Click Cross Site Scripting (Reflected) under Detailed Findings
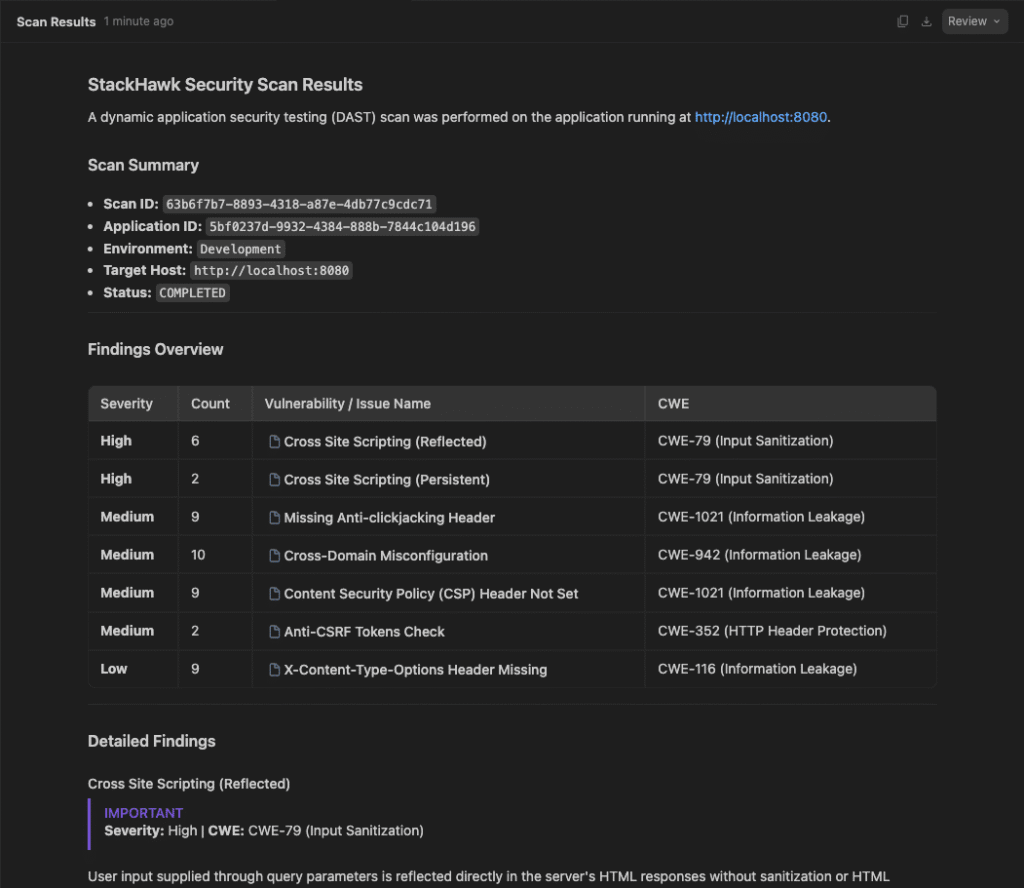 189,784
